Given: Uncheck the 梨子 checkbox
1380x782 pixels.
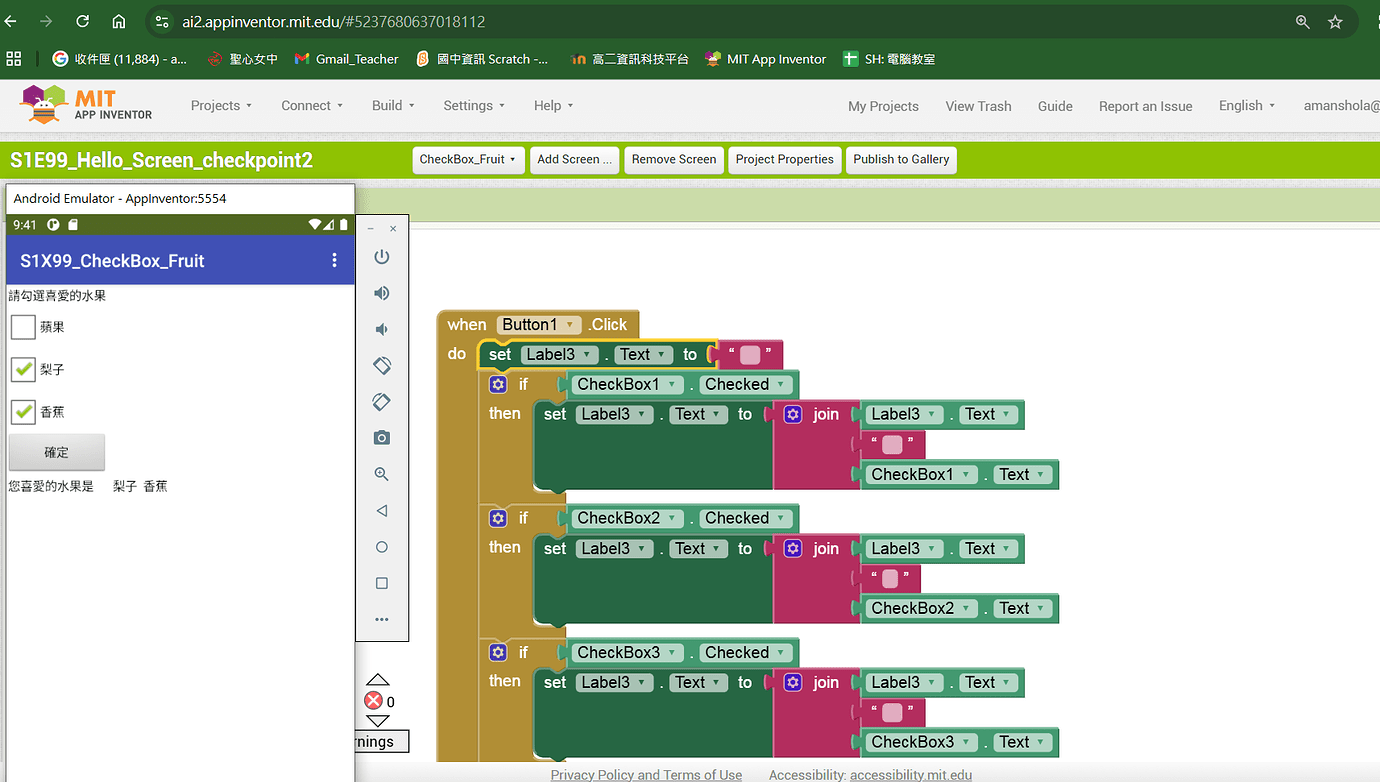Looking at the screenshot, I should 22,369.
